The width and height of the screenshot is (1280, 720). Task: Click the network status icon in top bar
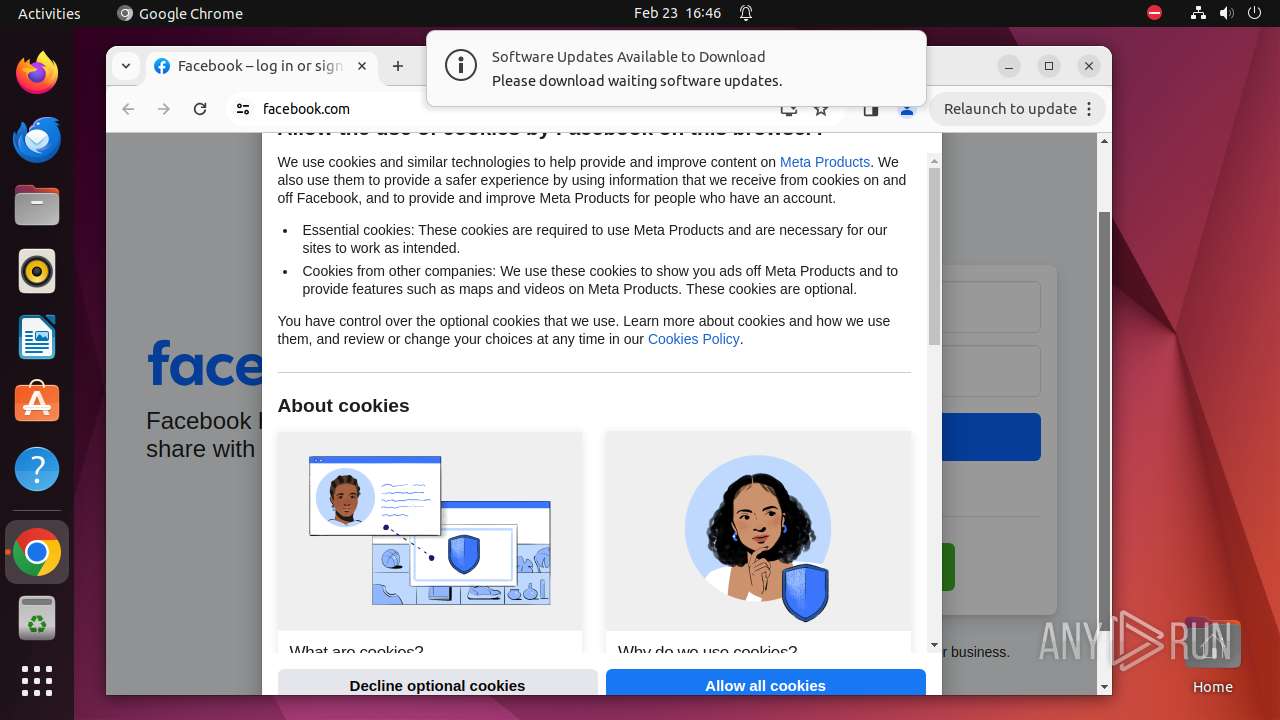[x=1198, y=13]
